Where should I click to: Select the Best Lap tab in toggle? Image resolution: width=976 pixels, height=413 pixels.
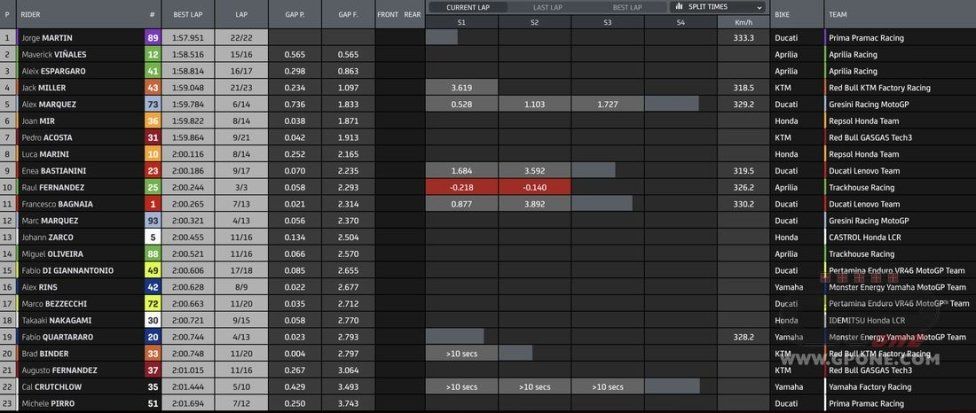point(627,7)
